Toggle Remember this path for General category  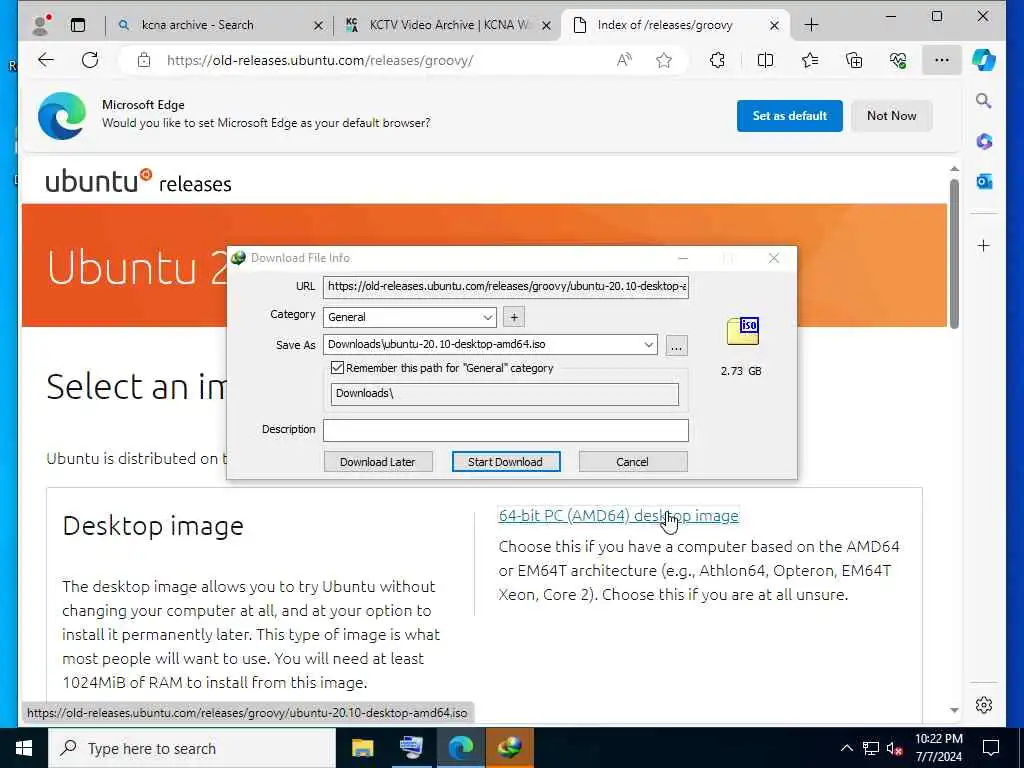[337, 368]
